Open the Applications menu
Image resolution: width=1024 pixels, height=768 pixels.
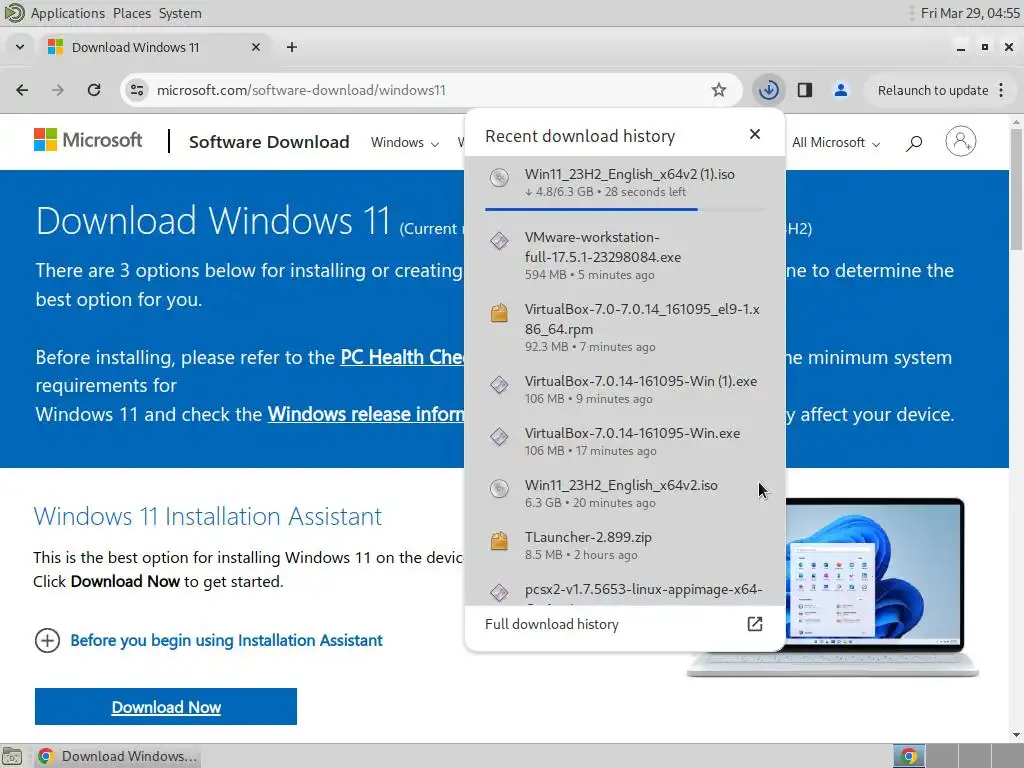pyautogui.click(x=67, y=13)
